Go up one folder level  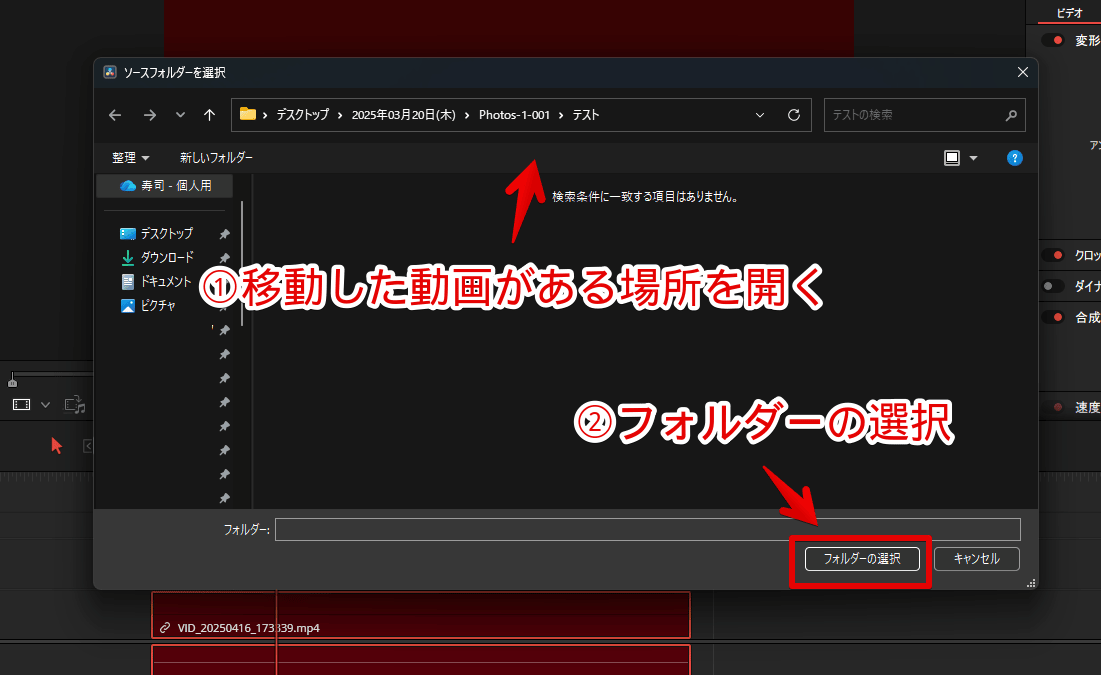(x=209, y=115)
